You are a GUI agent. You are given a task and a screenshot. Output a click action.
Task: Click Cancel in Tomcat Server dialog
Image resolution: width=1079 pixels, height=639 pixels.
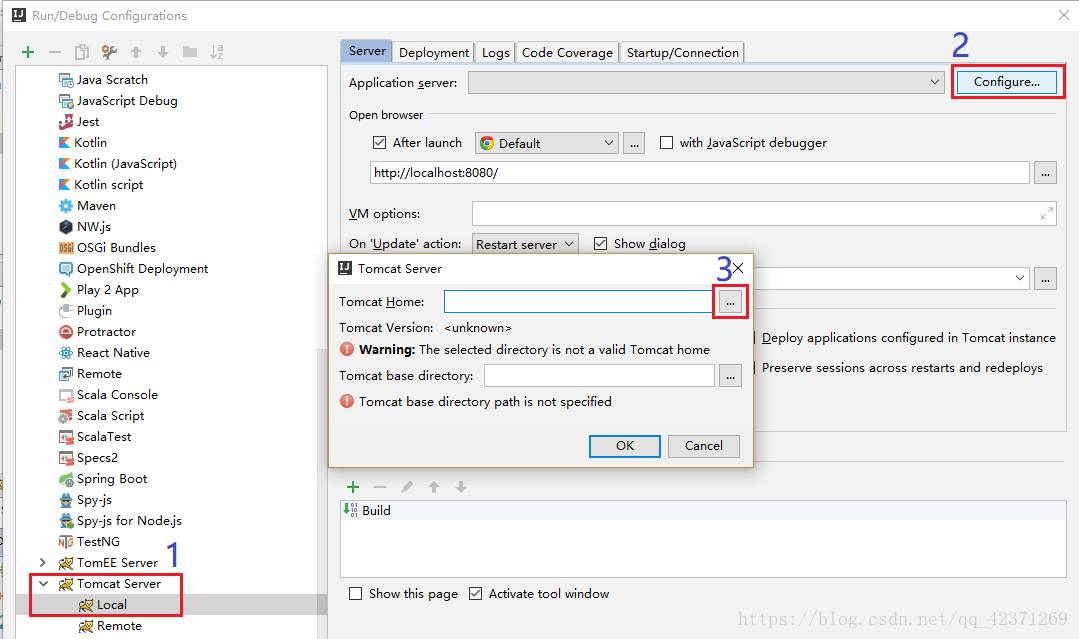tap(703, 446)
